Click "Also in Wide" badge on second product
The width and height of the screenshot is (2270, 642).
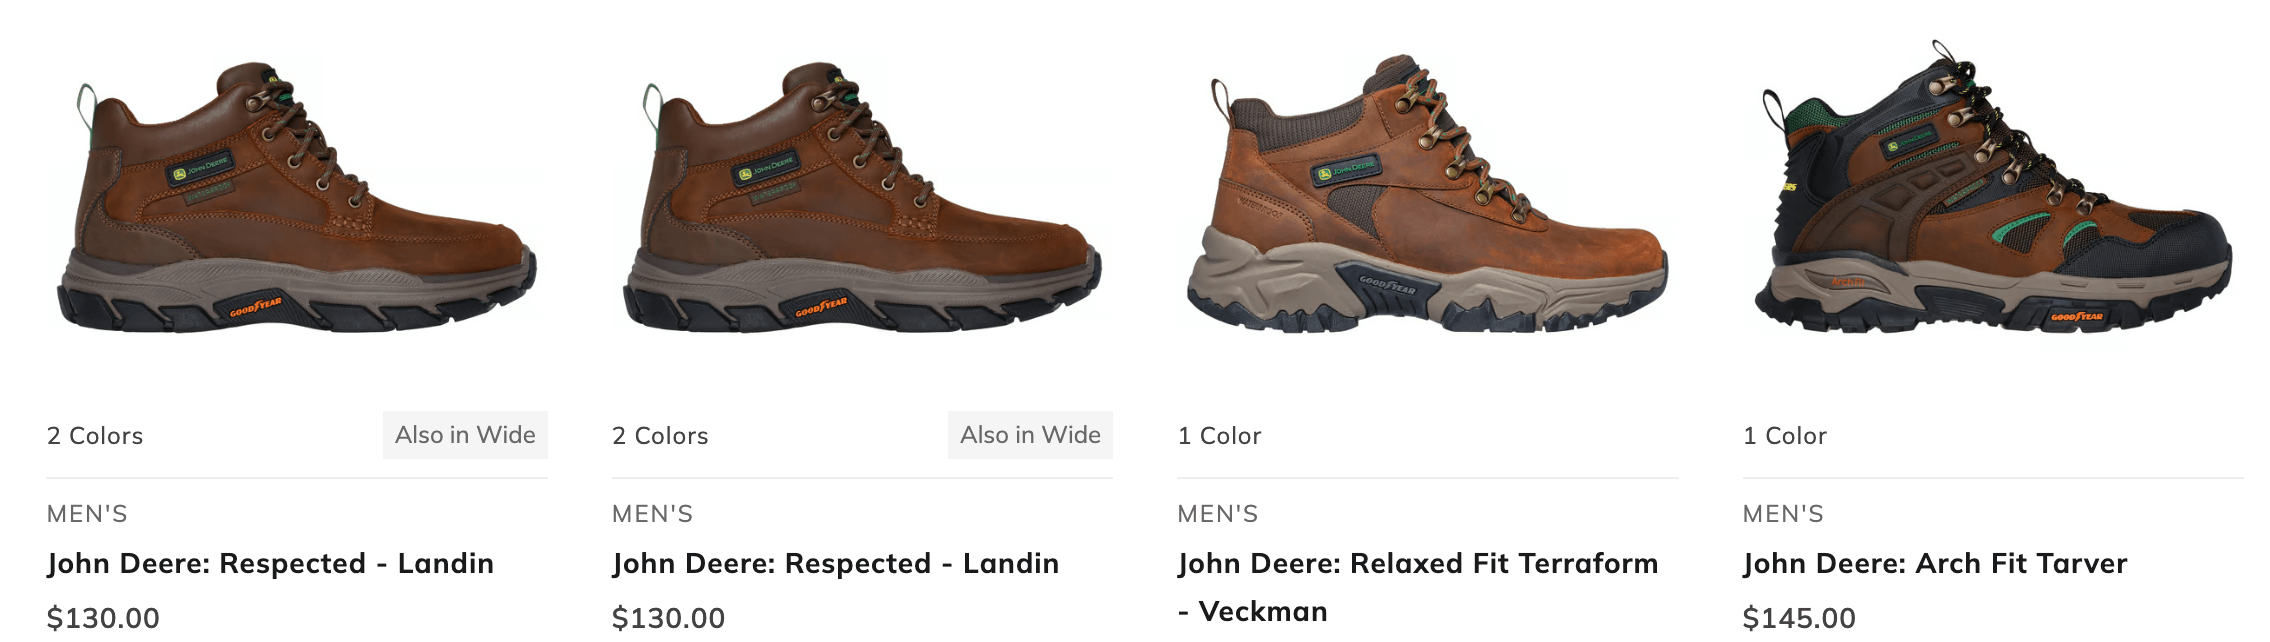pyautogui.click(x=1030, y=435)
